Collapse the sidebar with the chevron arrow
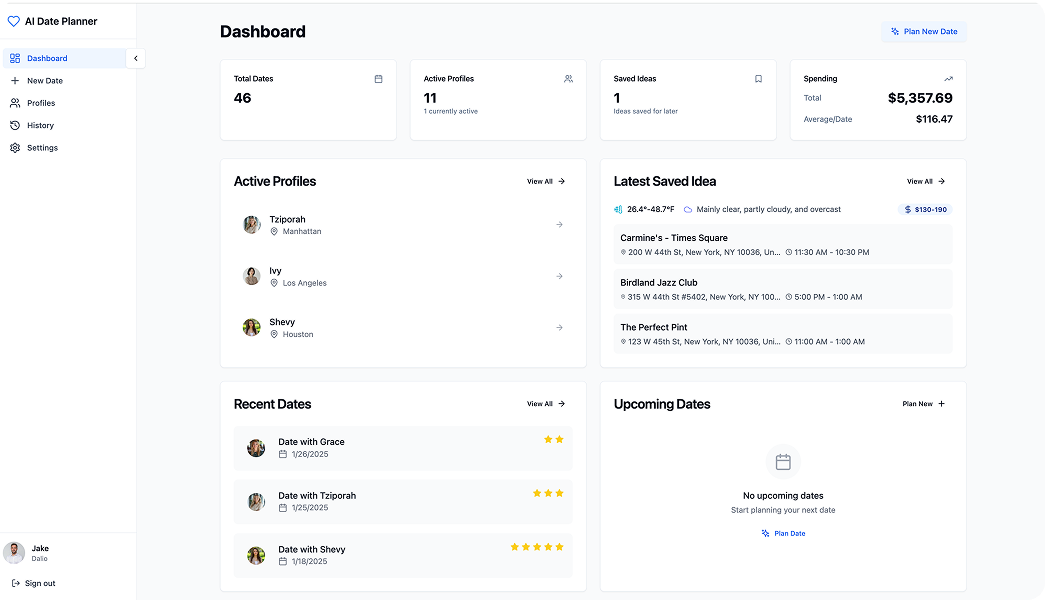Image resolution: width=1045 pixels, height=600 pixels. [x=135, y=58]
